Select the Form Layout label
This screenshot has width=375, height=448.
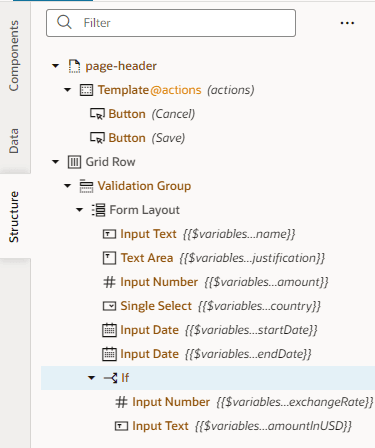click(145, 210)
